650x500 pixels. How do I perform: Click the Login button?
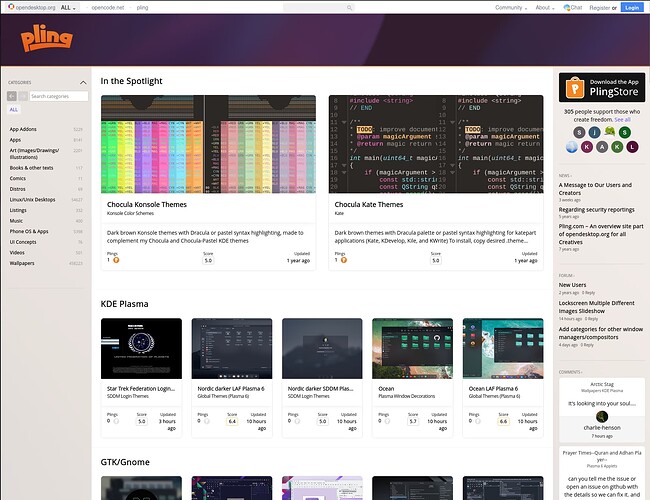pos(632,7)
